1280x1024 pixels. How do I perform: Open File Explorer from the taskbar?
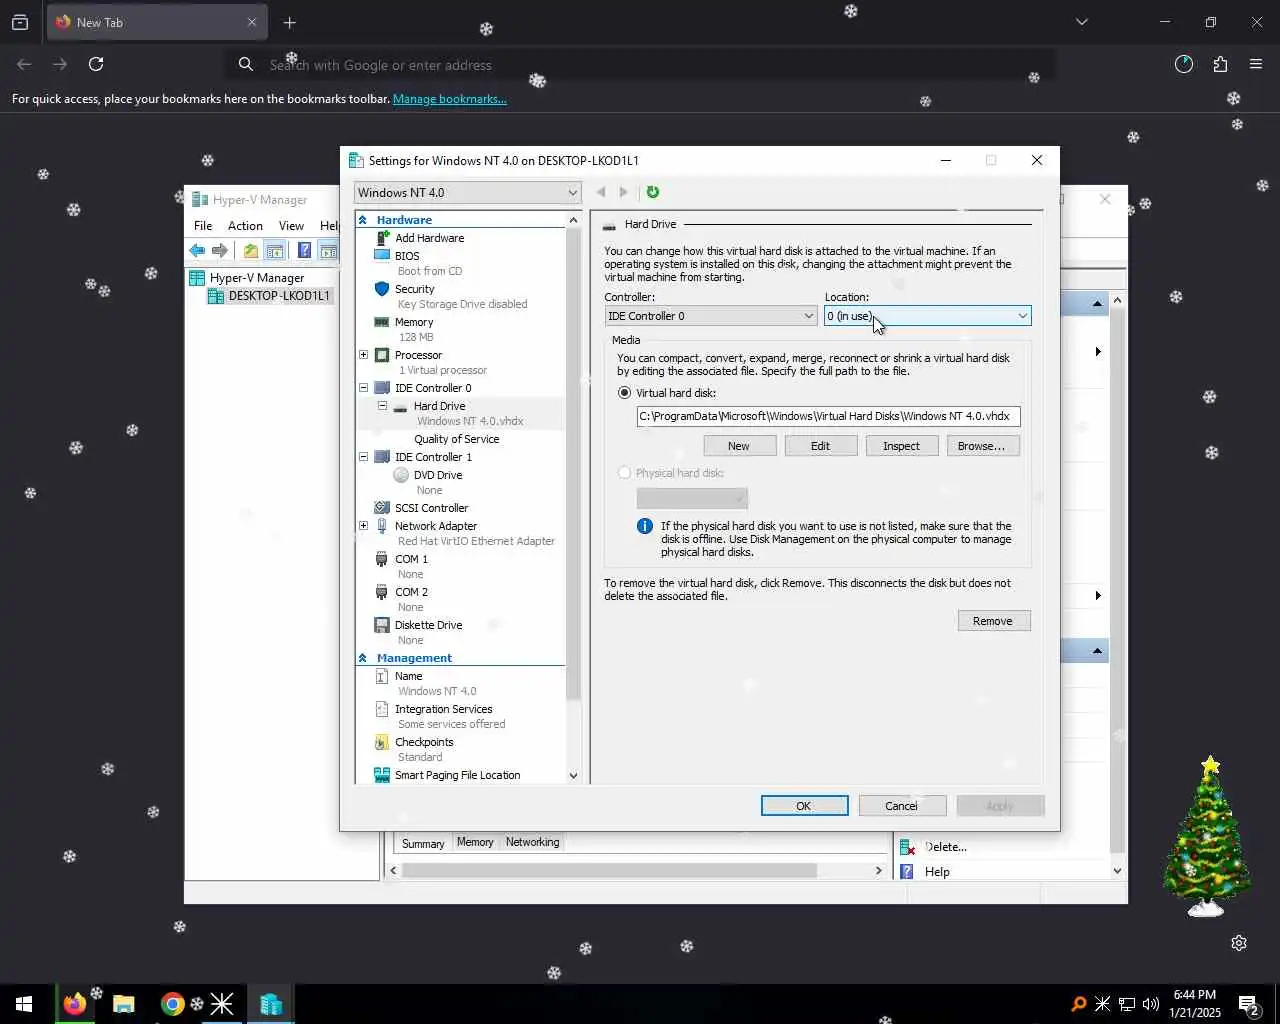click(x=124, y=1004)
